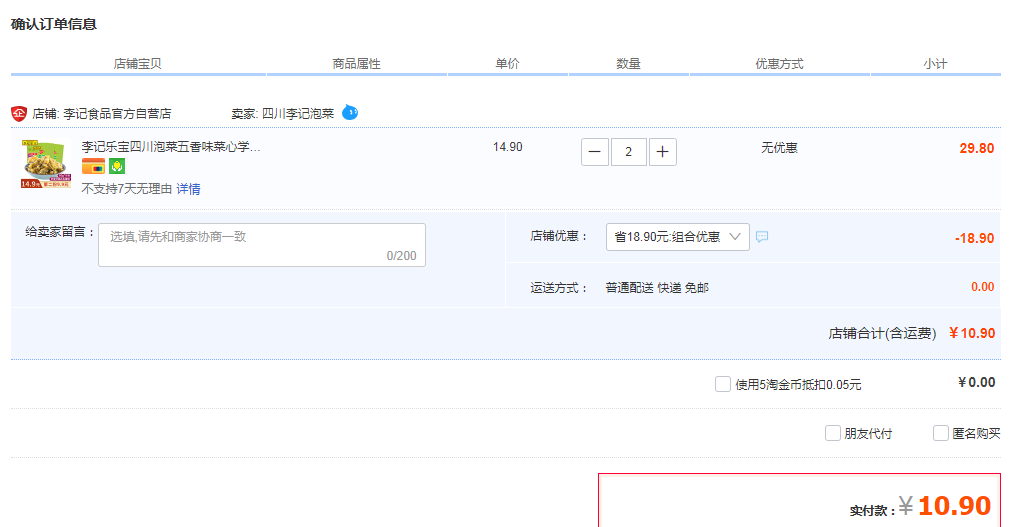Viewport: 1020px width, 527px height.
Task: Click store name 李记食品官方自营店
Action: (x=117, y=114)
